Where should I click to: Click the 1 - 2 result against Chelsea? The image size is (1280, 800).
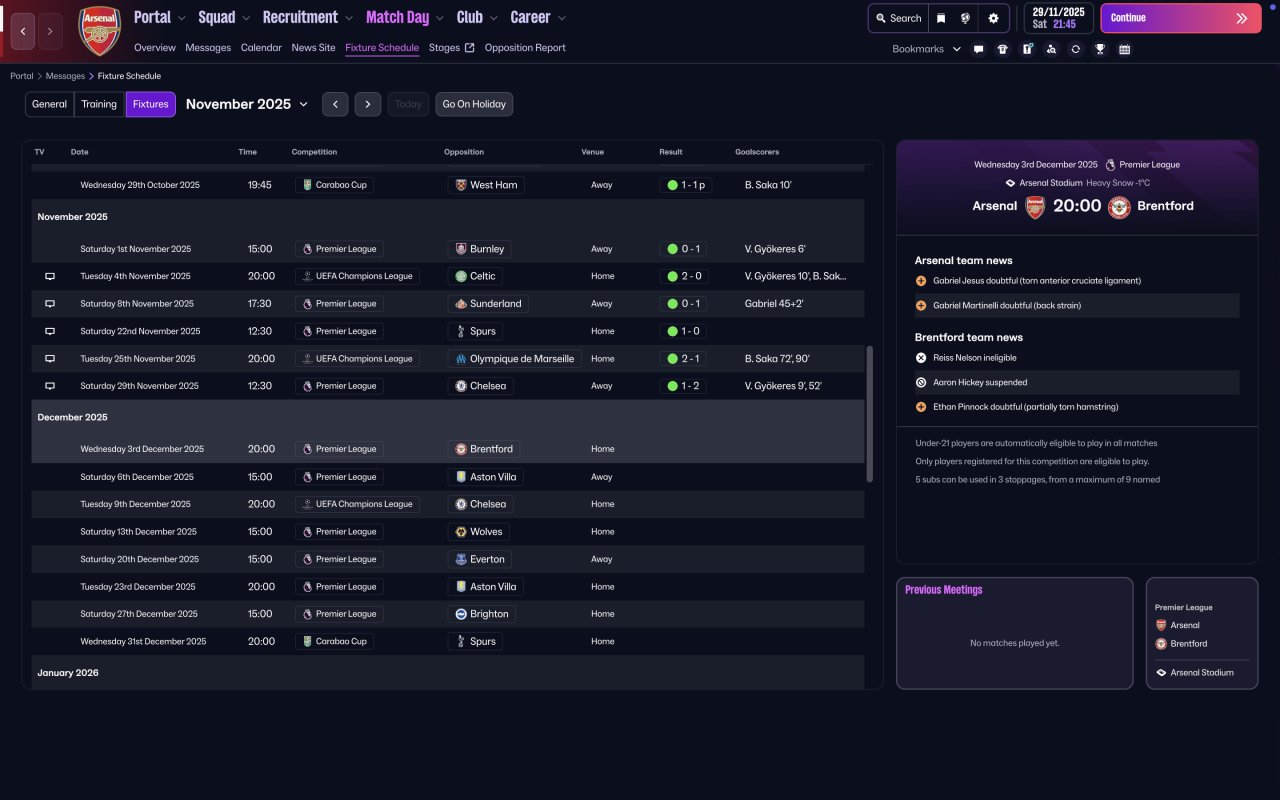(x=681, y=386)
